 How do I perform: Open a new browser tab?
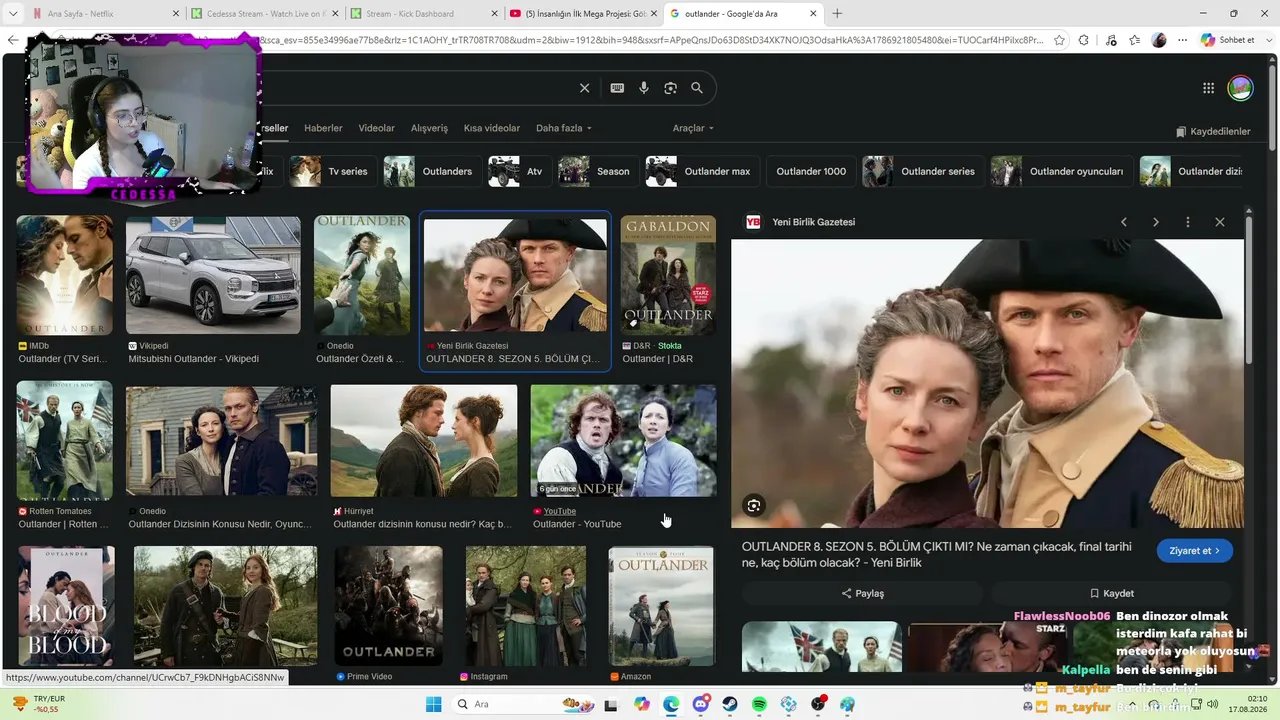(837, 14)
